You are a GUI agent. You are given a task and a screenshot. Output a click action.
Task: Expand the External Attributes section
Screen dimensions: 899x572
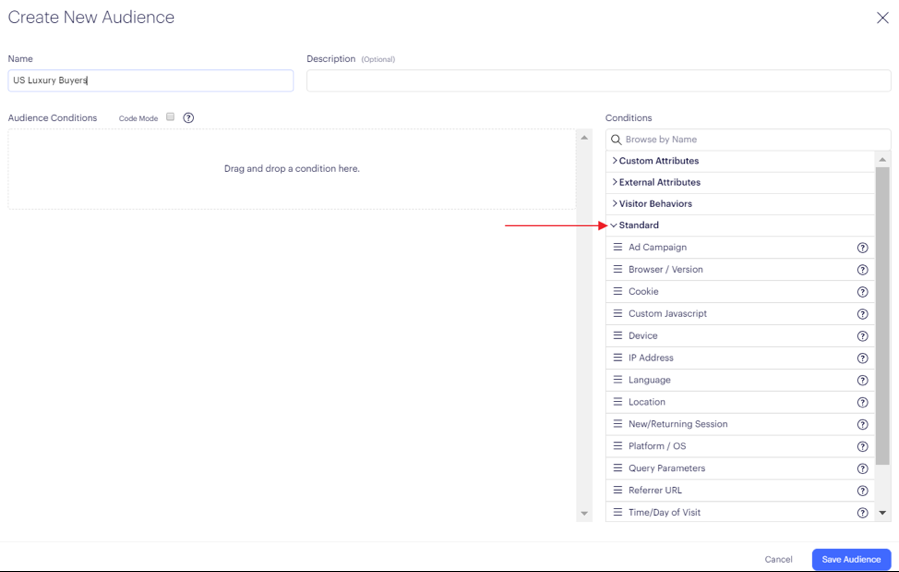point(659,183)
